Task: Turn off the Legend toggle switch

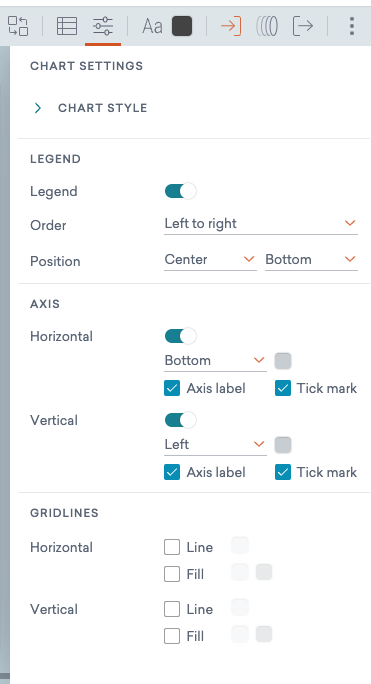Action: [x=180, y=191]
